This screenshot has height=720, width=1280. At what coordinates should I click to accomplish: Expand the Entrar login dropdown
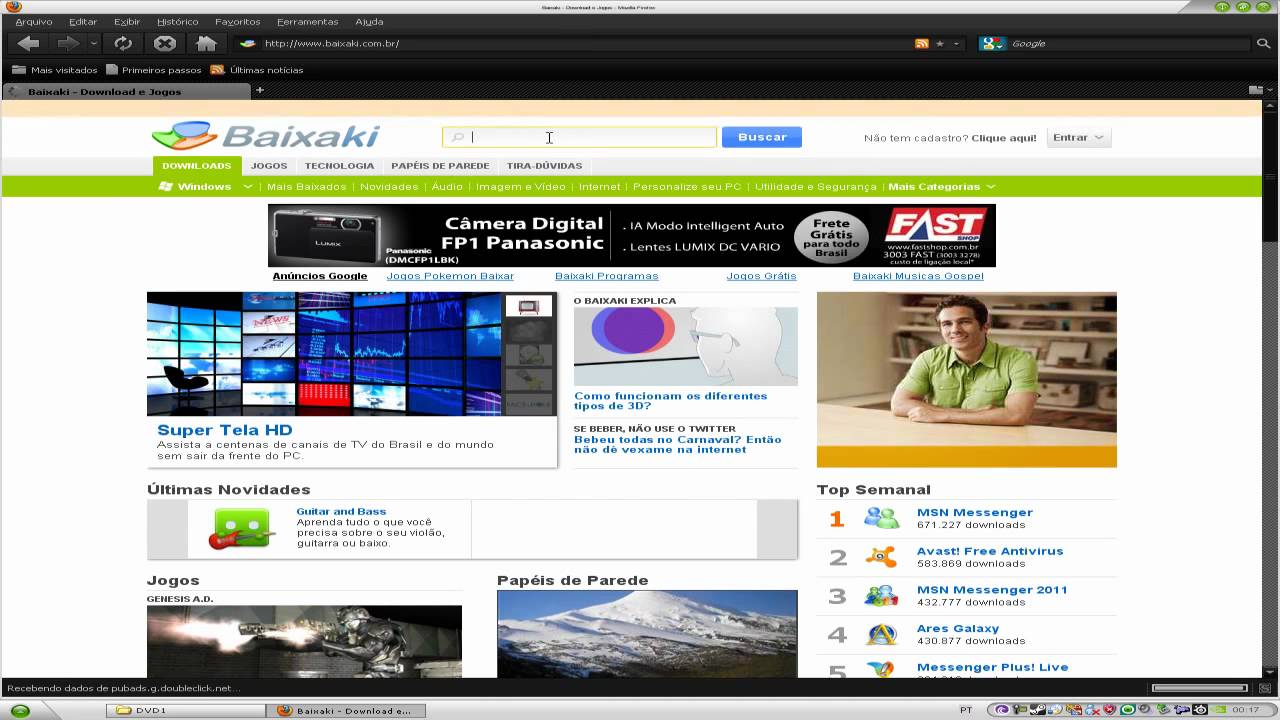click(x=1078, y=138)
